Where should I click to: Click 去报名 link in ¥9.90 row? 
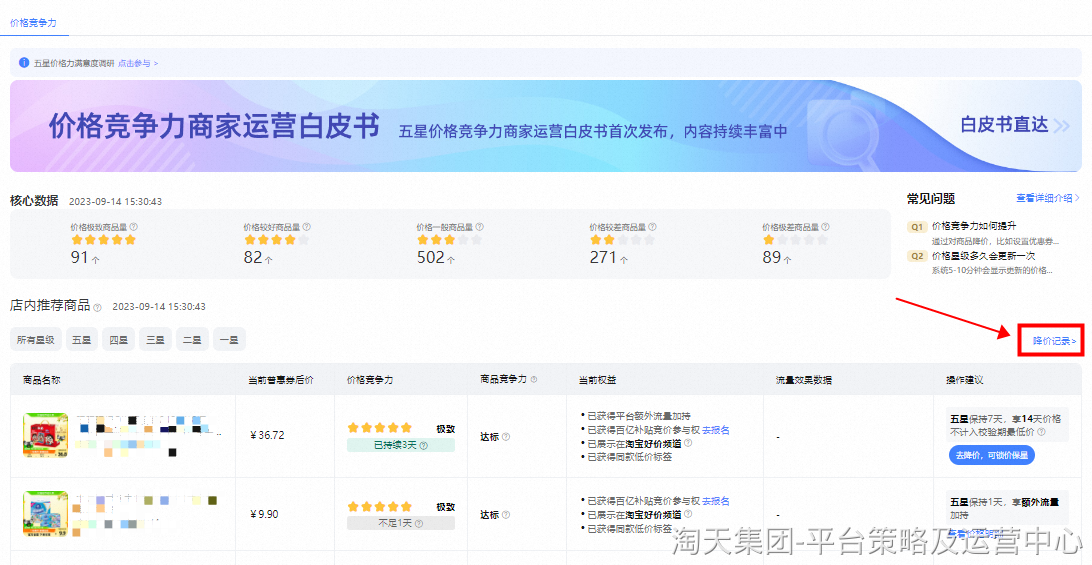[x=716, y=502]
